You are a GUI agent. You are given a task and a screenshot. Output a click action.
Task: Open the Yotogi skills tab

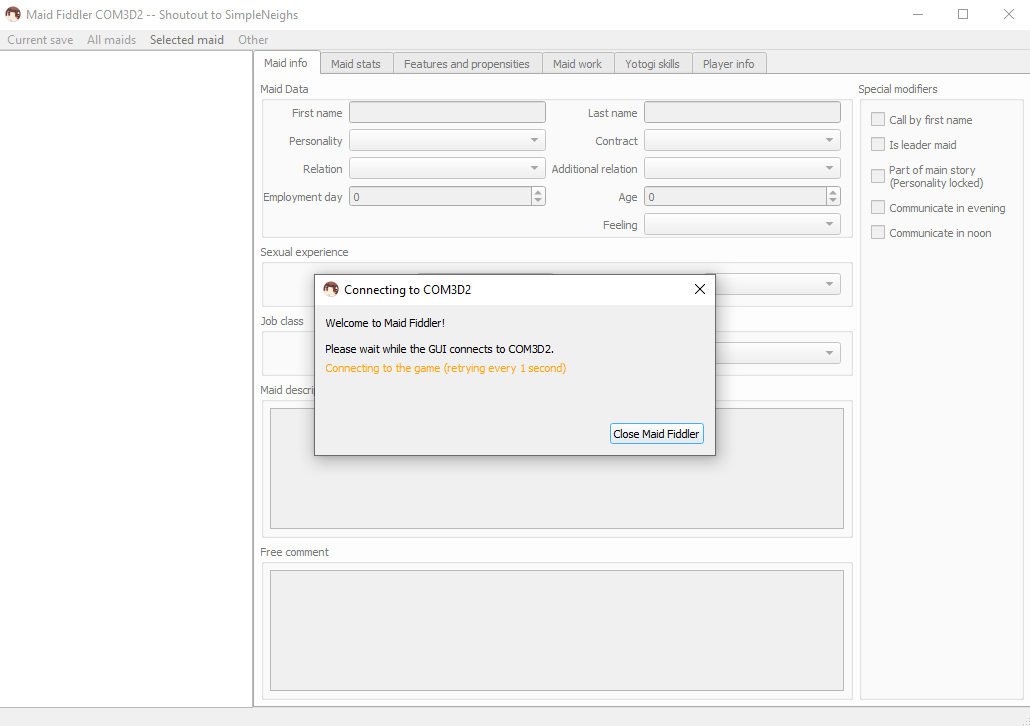(652, 62)
